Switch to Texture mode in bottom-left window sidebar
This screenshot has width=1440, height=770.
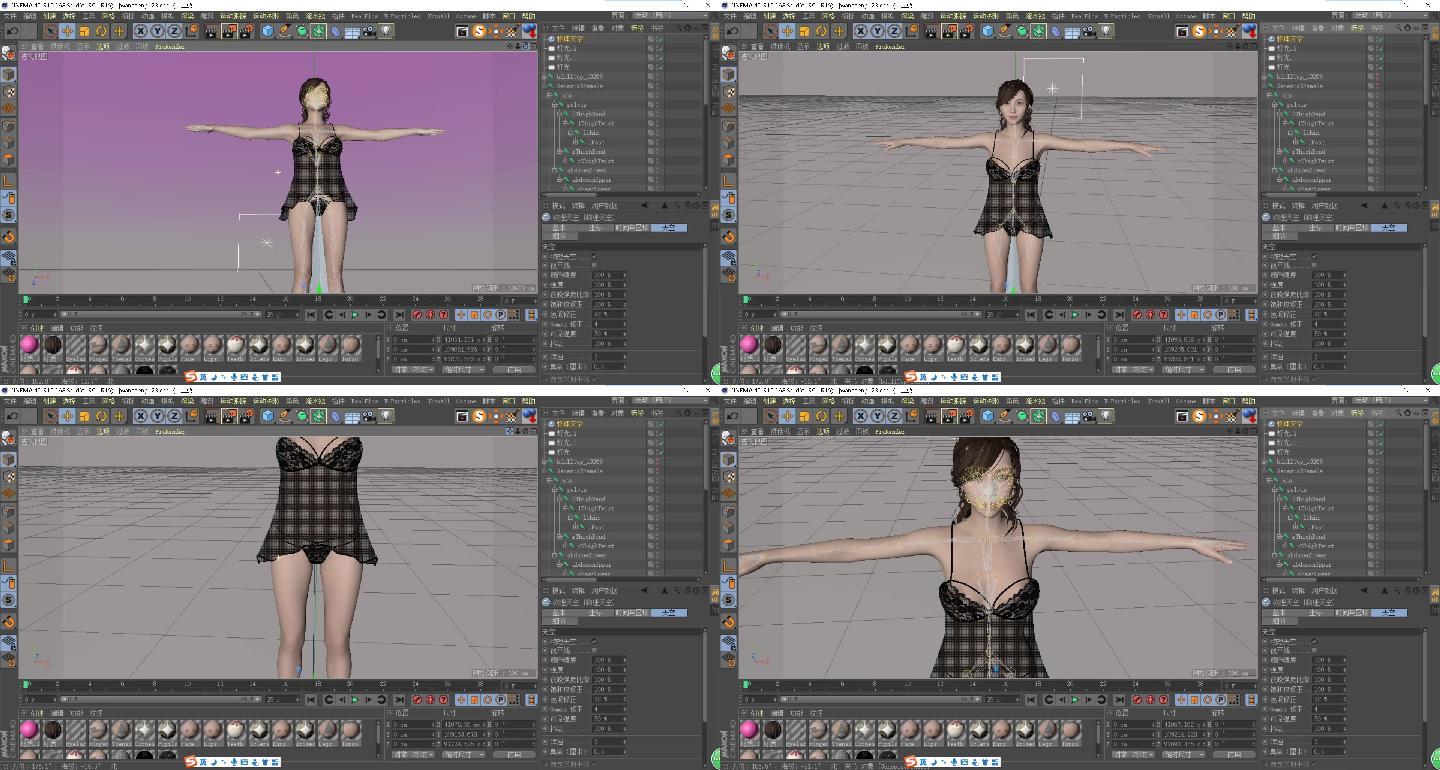pos(8,475)
